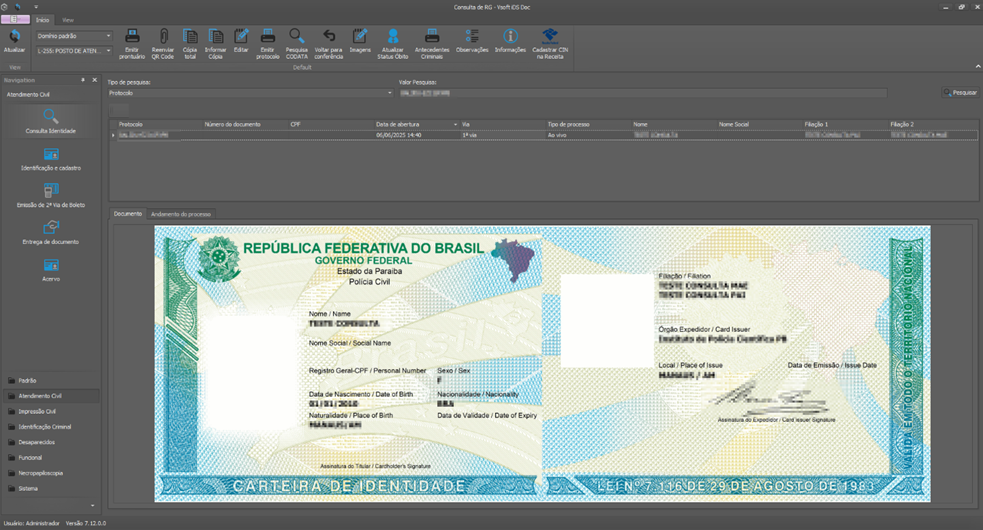Sort by the Filiação 1 column header

coord(846,124)
